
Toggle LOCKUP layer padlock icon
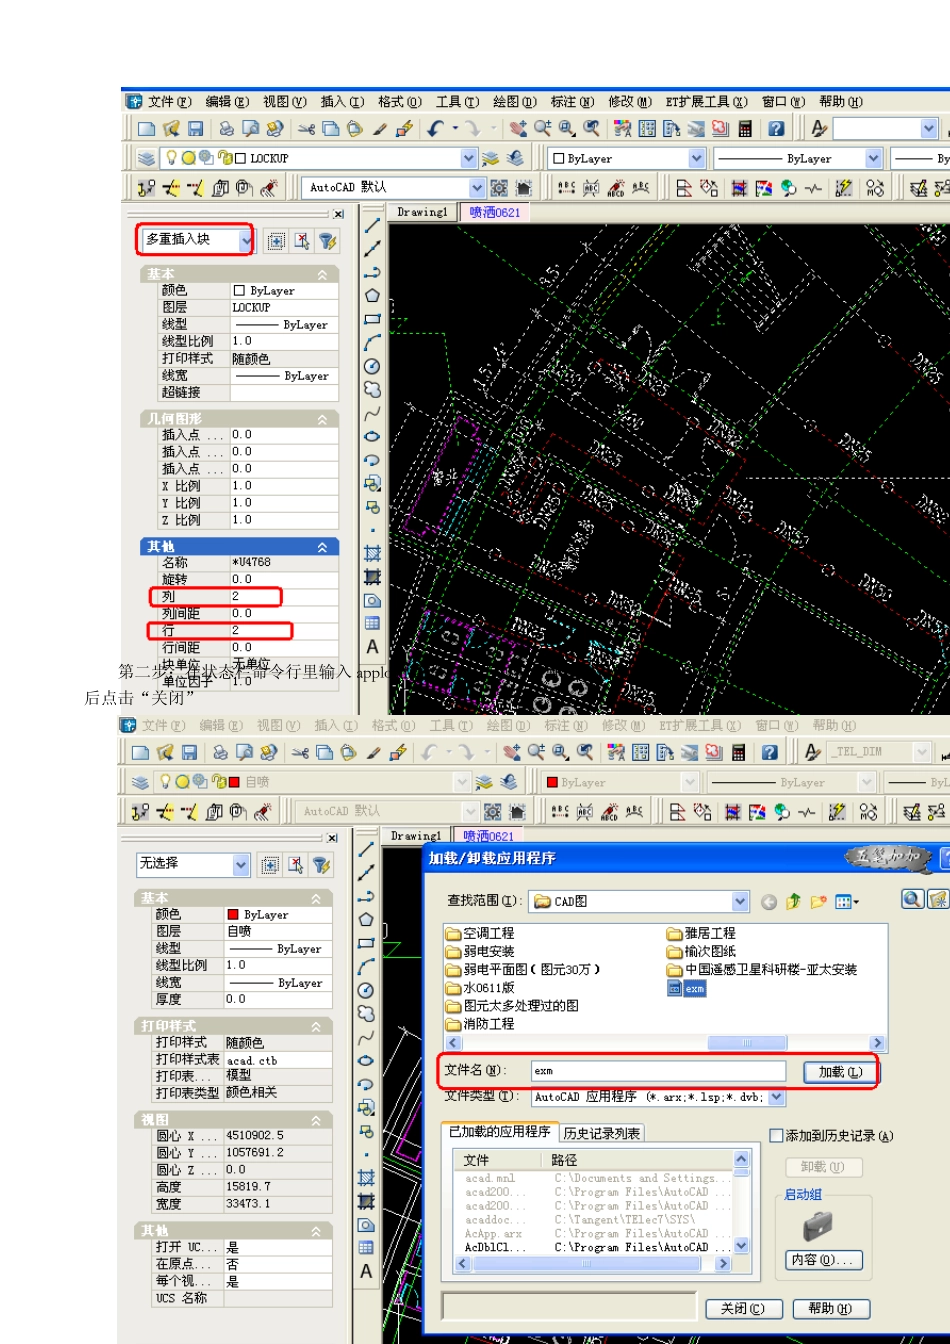tap(225, 158)
